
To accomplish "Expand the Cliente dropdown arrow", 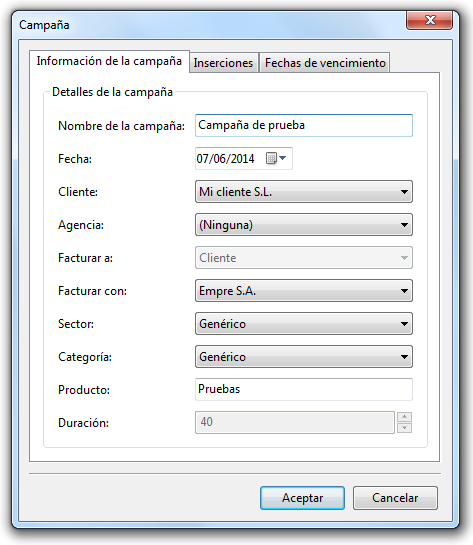I will click(404, 192).
